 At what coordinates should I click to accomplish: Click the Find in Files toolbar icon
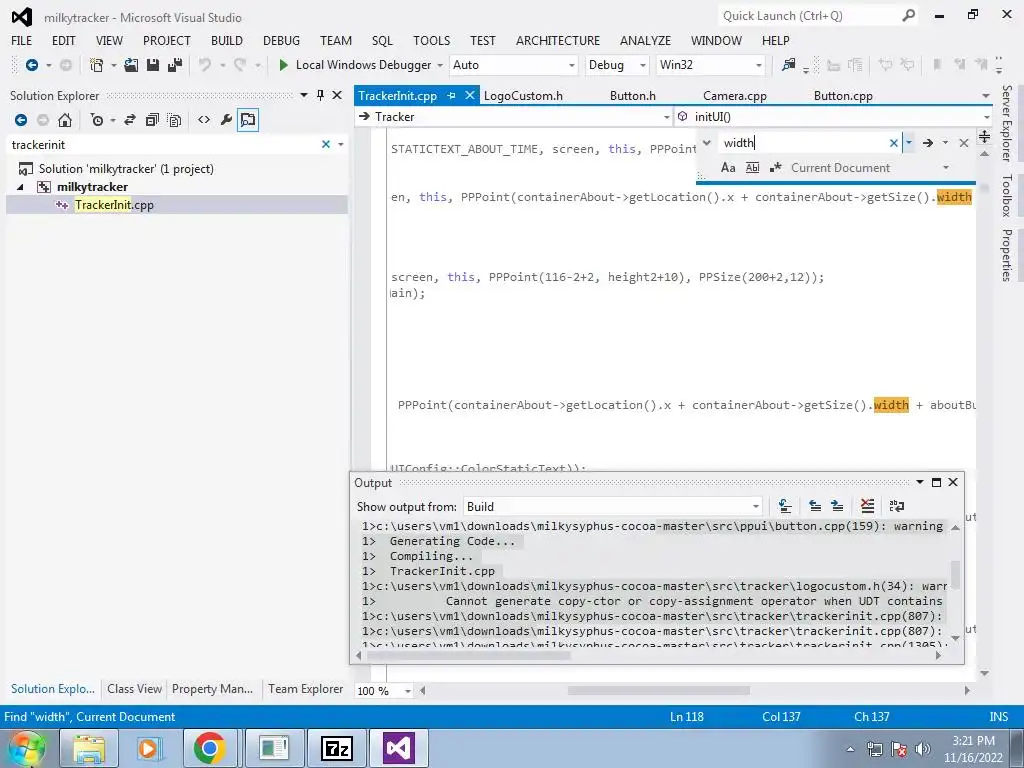[789, 65]
